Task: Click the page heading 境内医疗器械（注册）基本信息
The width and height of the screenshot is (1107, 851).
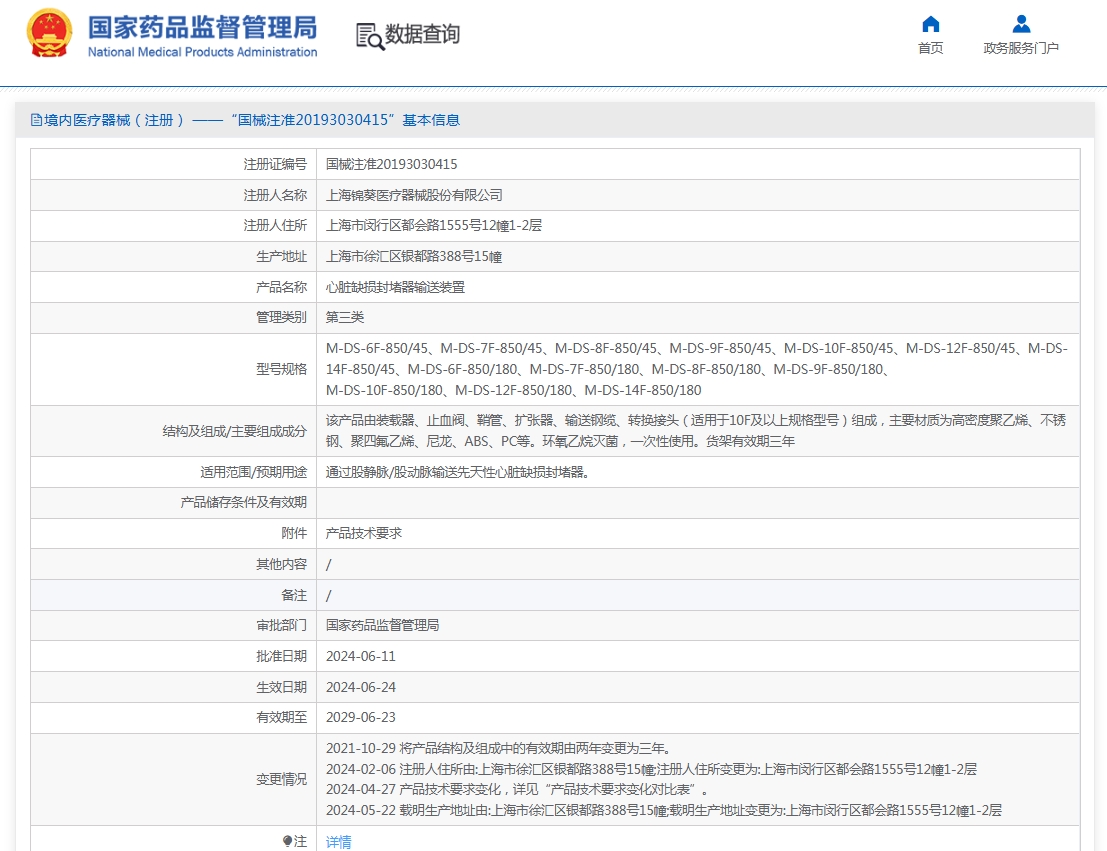Action: (251, 120)
